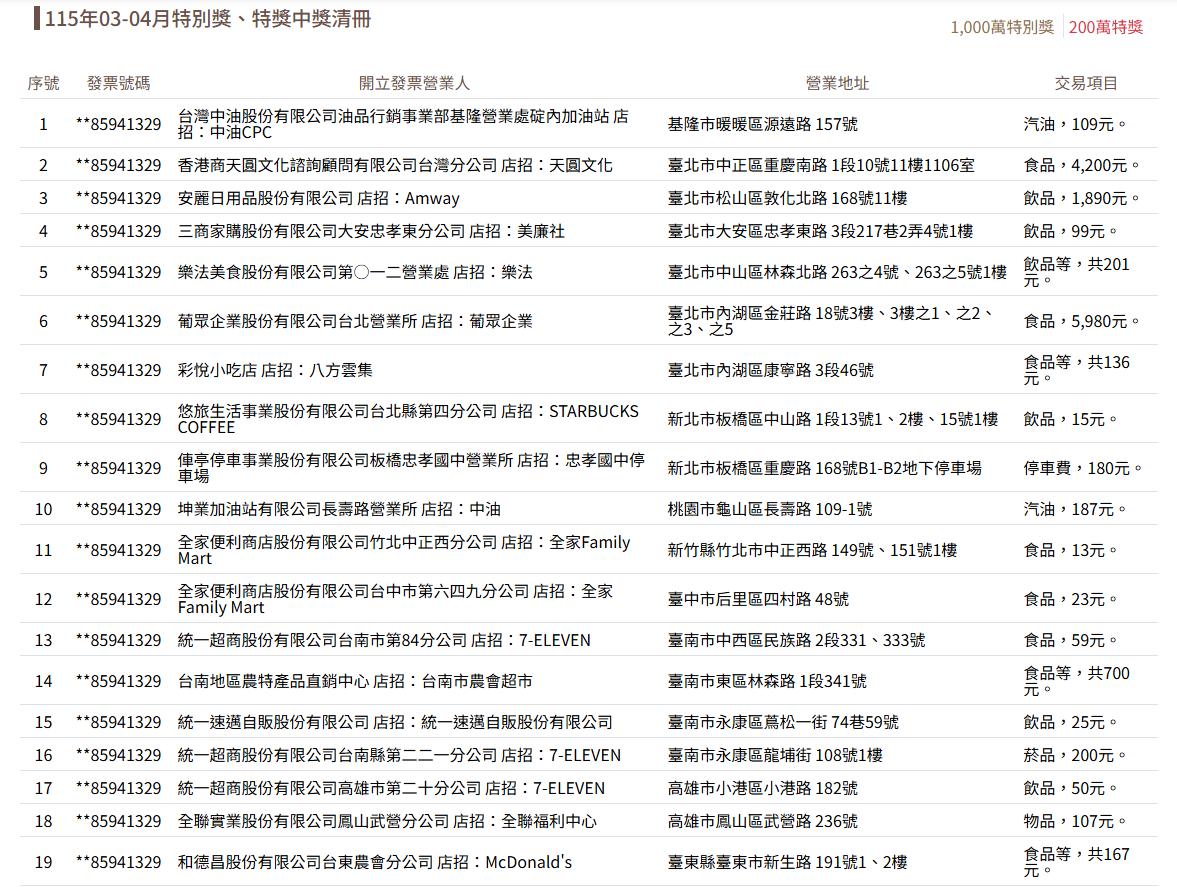Image resolution: width=1177 pixels, height=887 pixels.
Task: Select transaction 汽油,187元
Action: [x=1075, y=509]
